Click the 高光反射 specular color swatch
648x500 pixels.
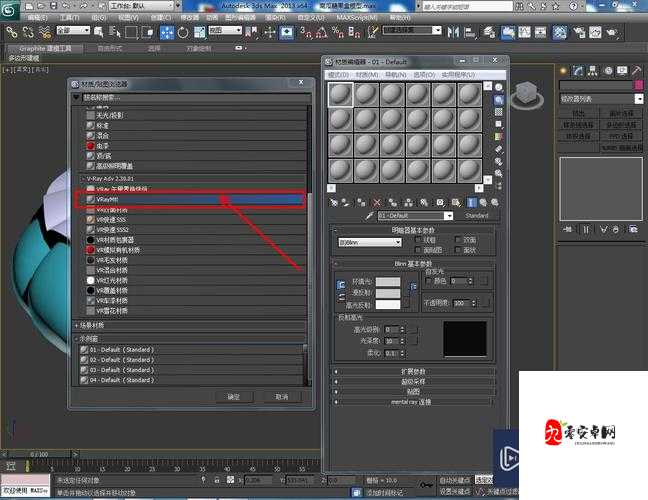pyautogui.click(x=388, y=305)
